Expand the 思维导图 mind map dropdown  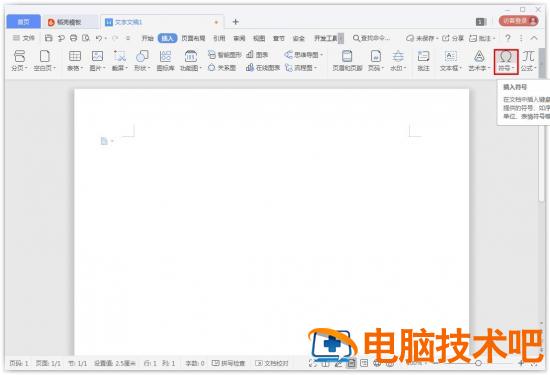coord(322,55)
